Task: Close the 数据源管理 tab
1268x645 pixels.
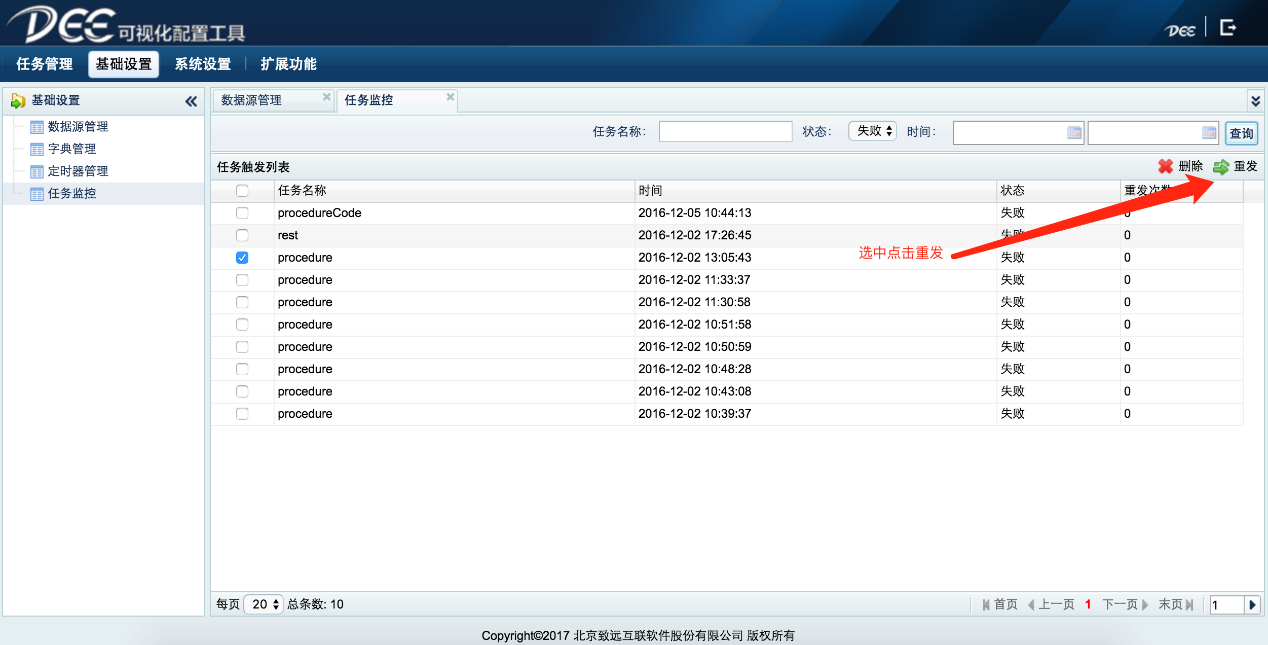Action: click(326, 97)
